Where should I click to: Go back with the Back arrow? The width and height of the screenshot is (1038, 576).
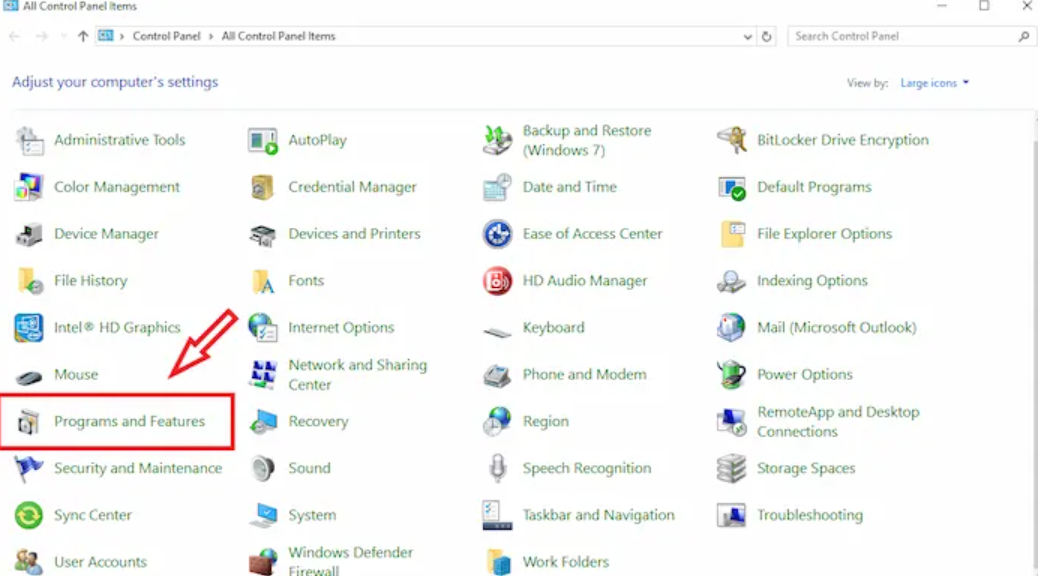click(x=15, y=36)
